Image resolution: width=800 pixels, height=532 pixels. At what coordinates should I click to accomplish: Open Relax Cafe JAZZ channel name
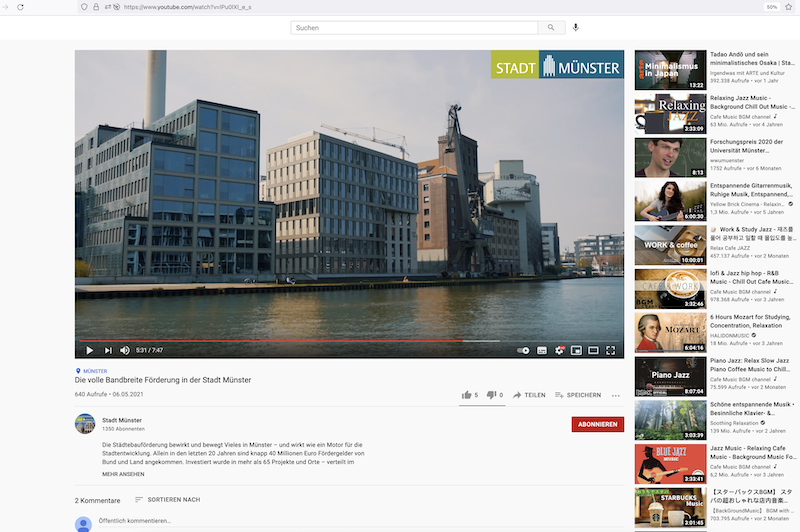(730, 248)
